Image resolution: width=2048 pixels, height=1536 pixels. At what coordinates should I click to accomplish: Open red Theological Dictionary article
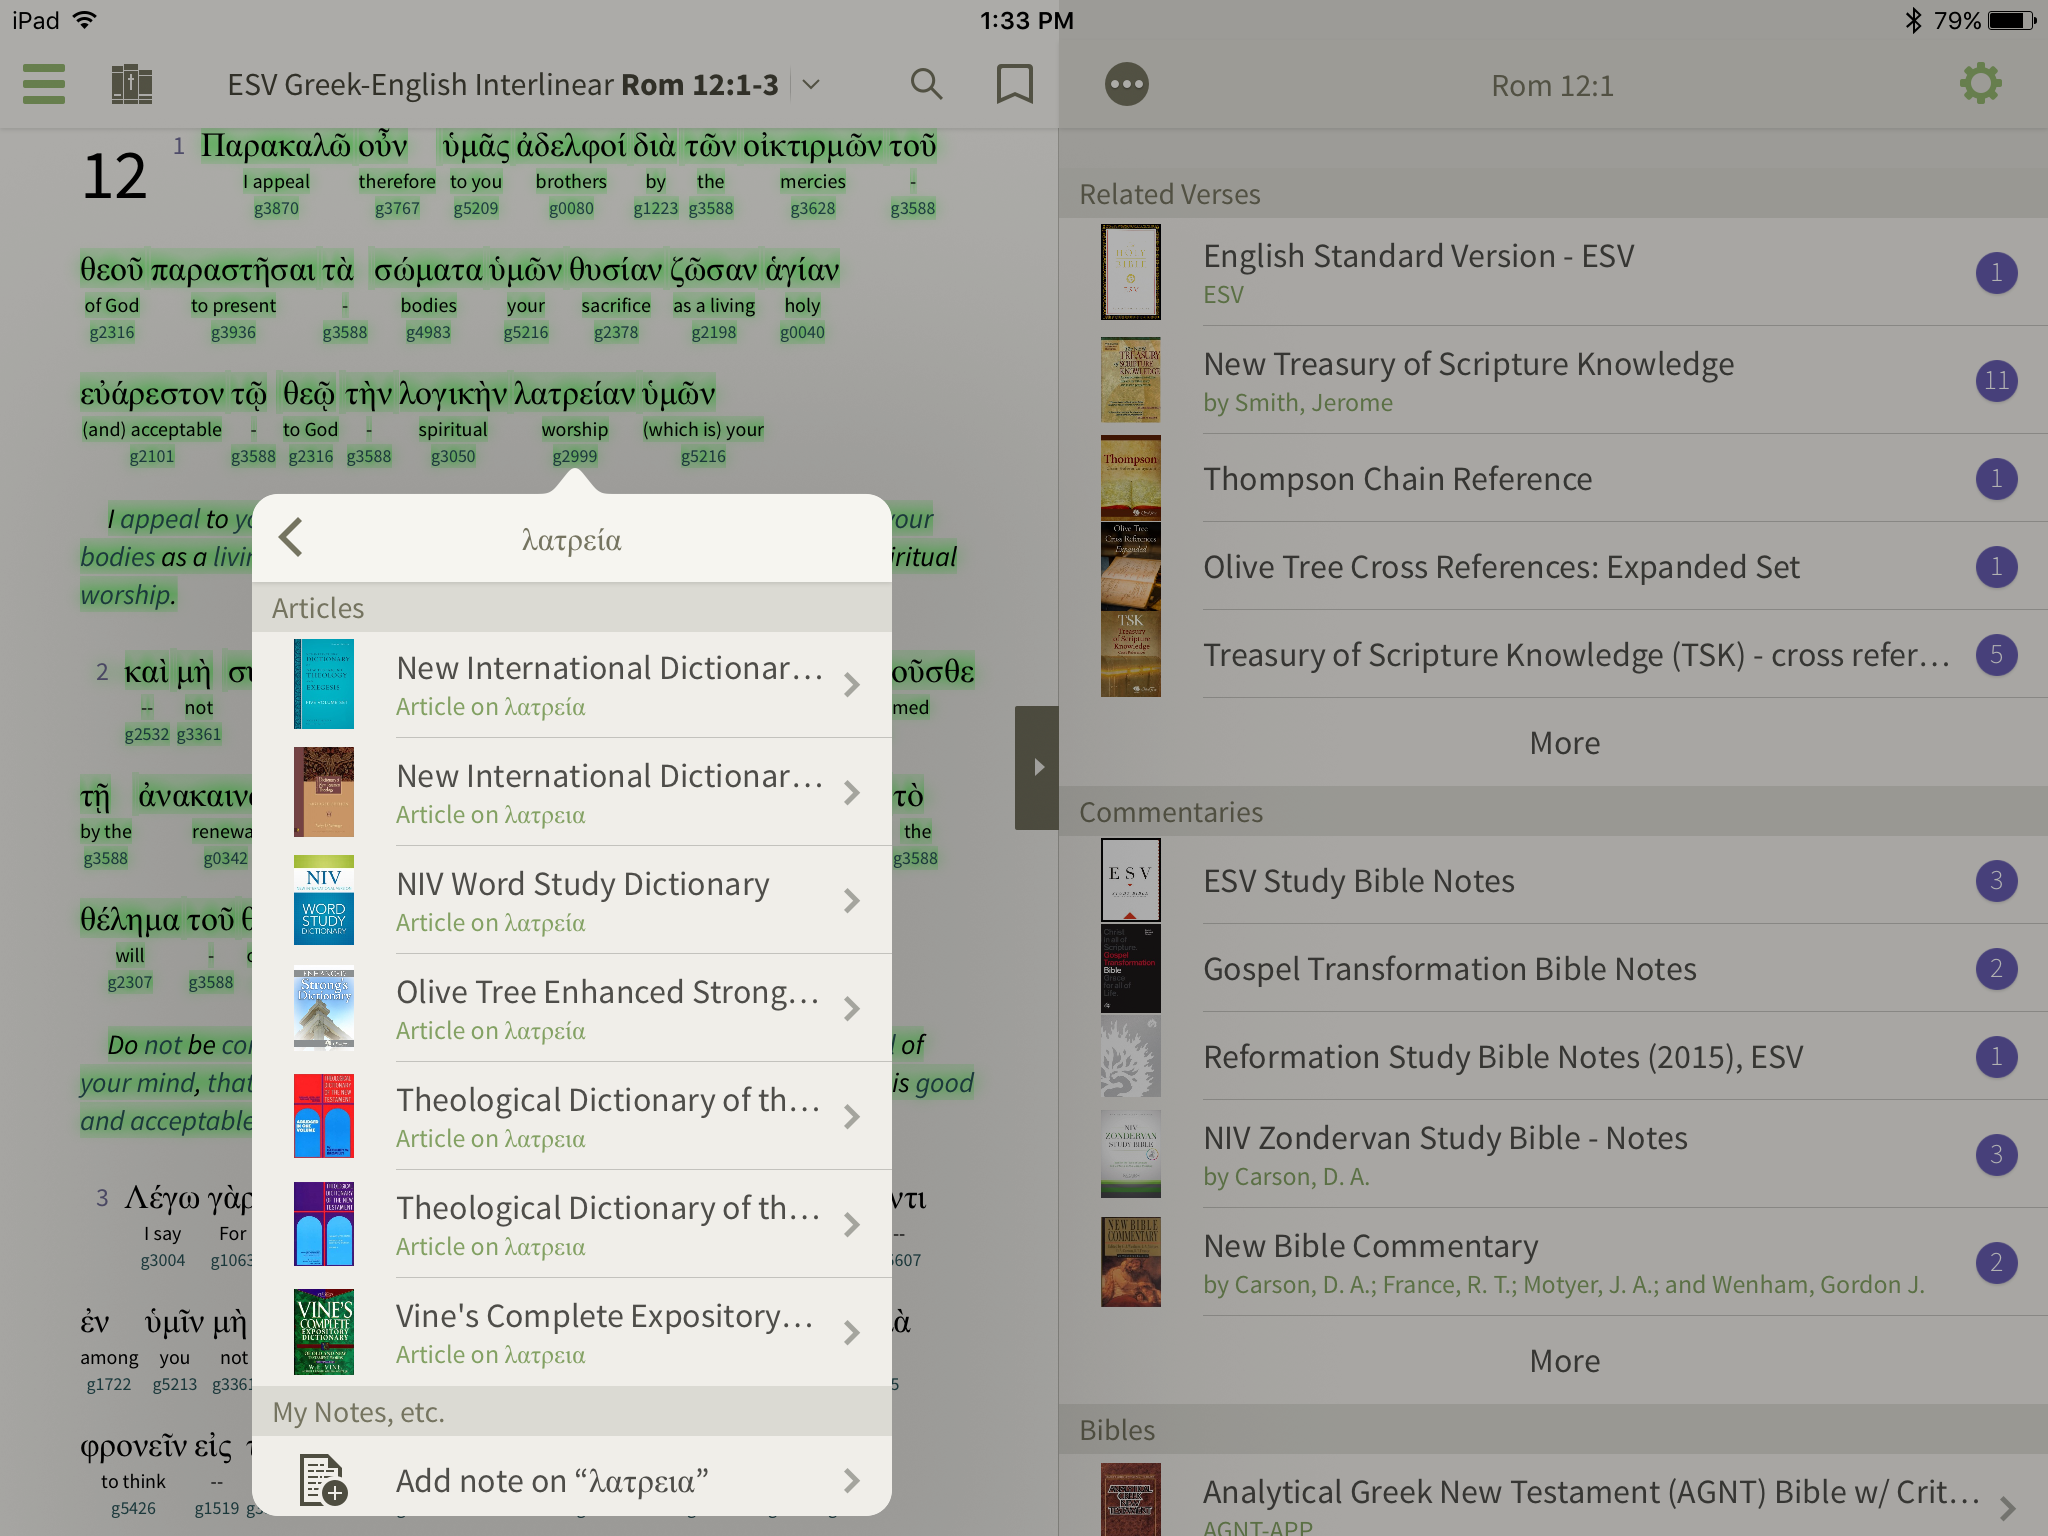[x=572, y=1117]
